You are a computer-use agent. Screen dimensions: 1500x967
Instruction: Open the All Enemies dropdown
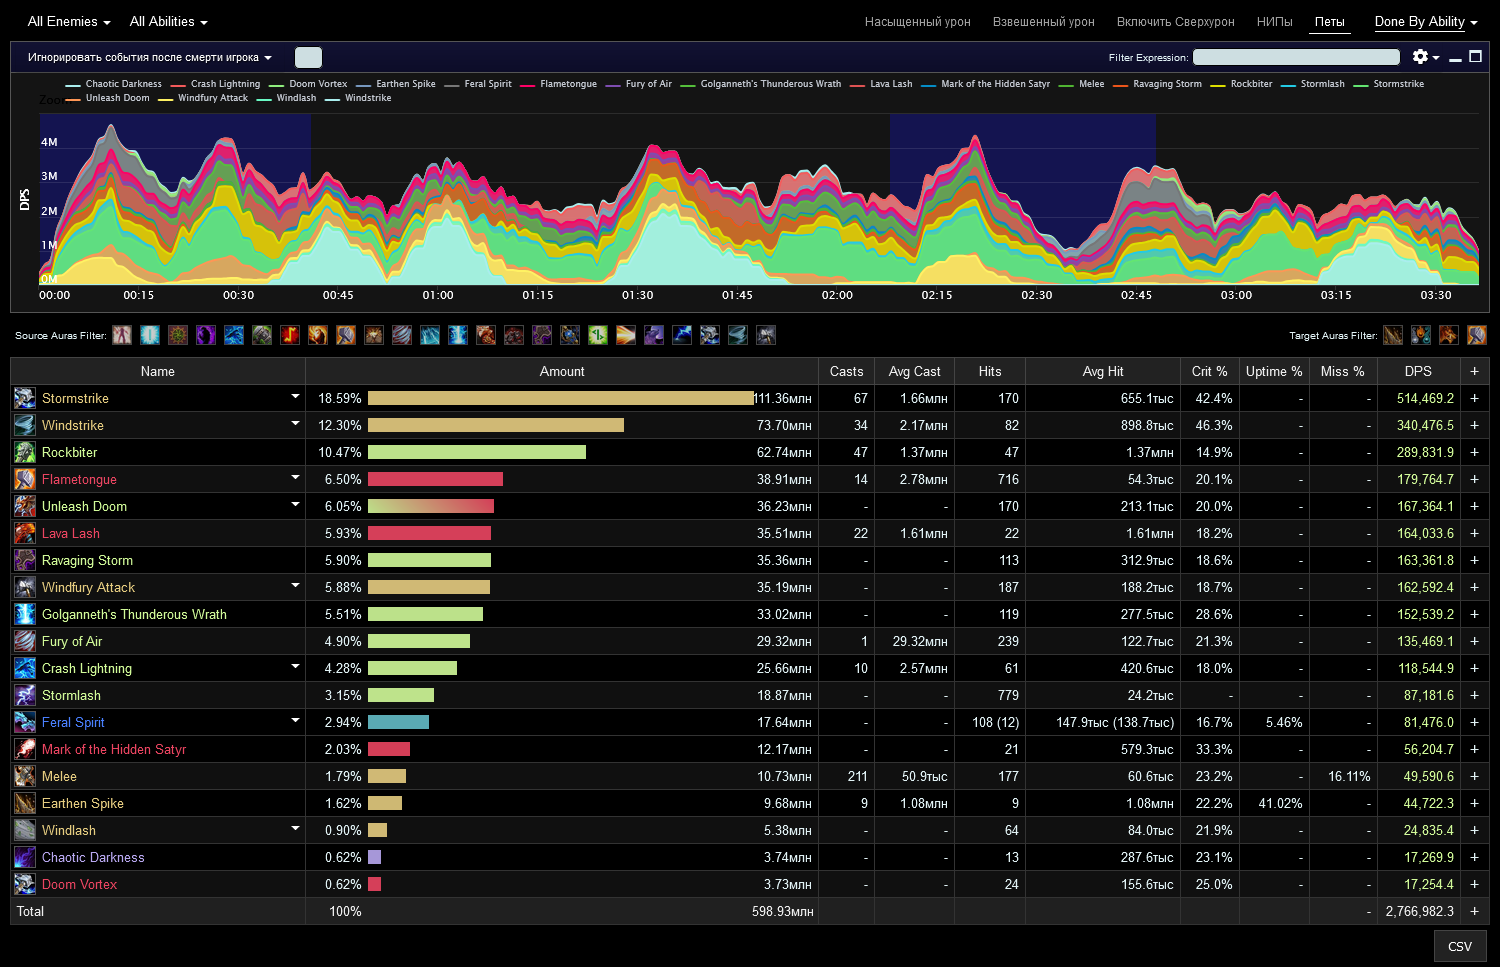click(68, 22)
